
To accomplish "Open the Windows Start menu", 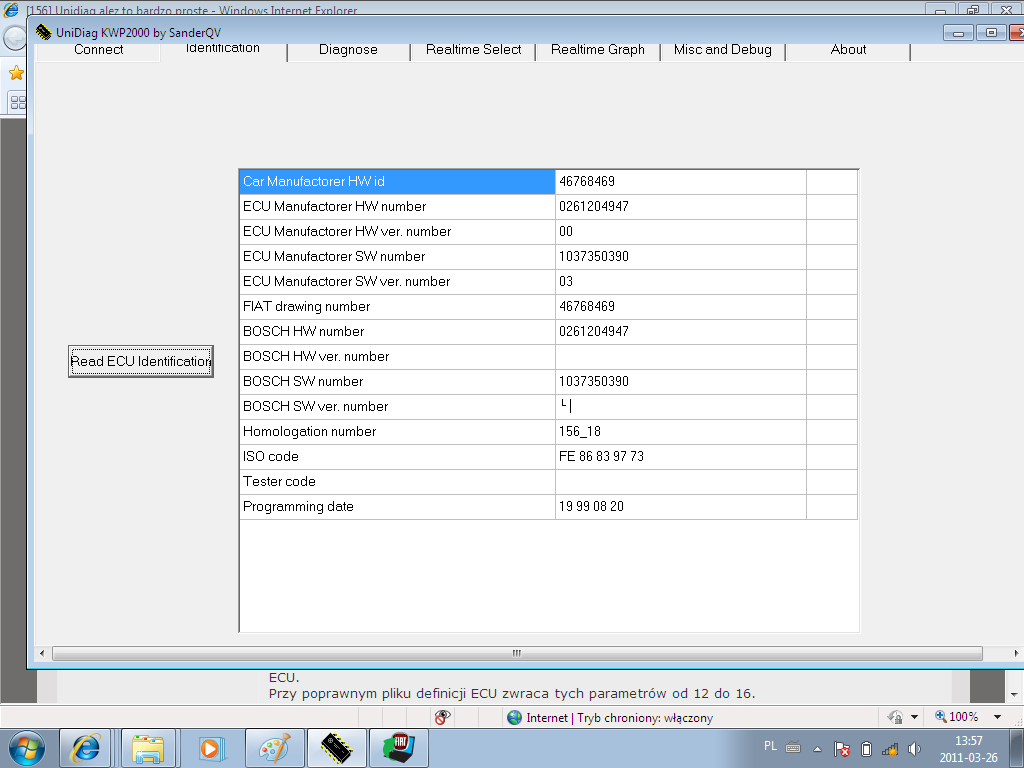I will 27,748.
